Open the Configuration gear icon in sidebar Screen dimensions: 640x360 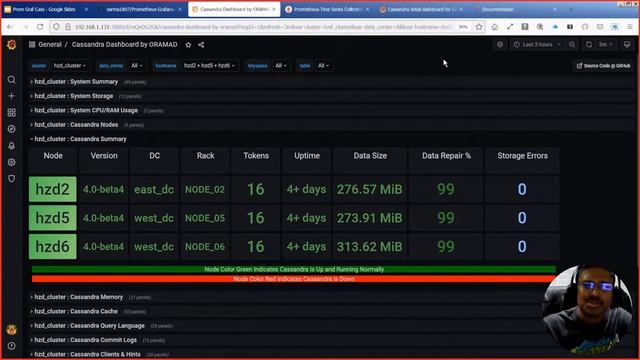coord(11,162)
